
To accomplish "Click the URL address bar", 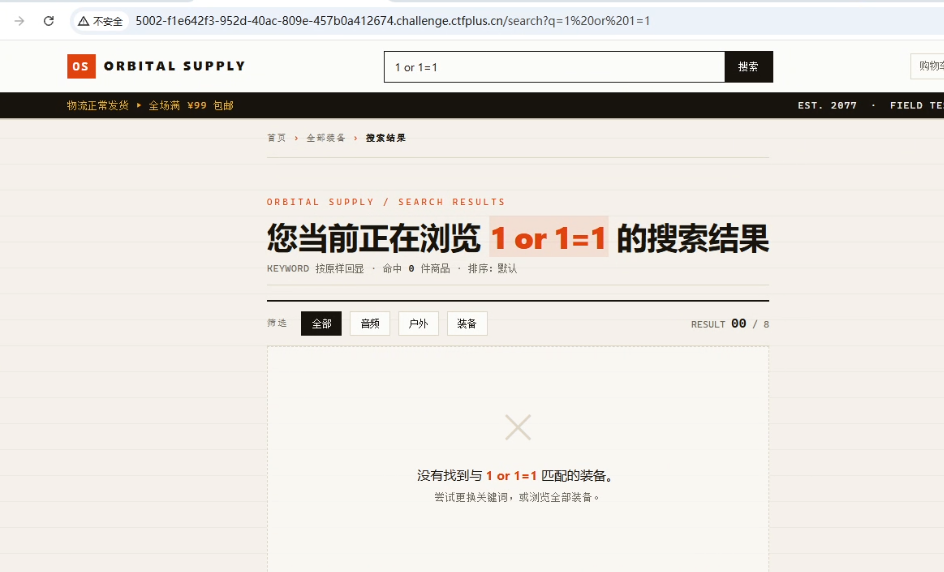I will 392,21.
